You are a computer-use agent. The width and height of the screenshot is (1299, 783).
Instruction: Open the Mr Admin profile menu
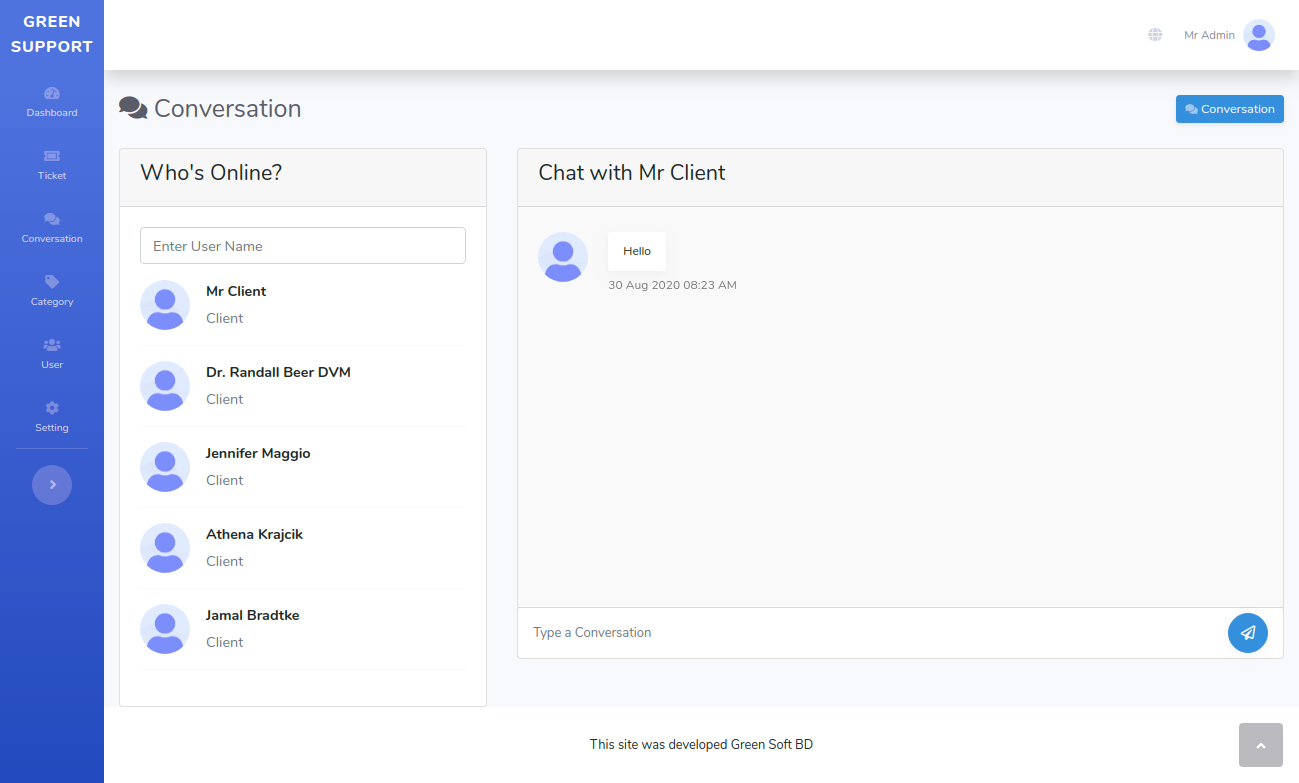point(1228,35)
